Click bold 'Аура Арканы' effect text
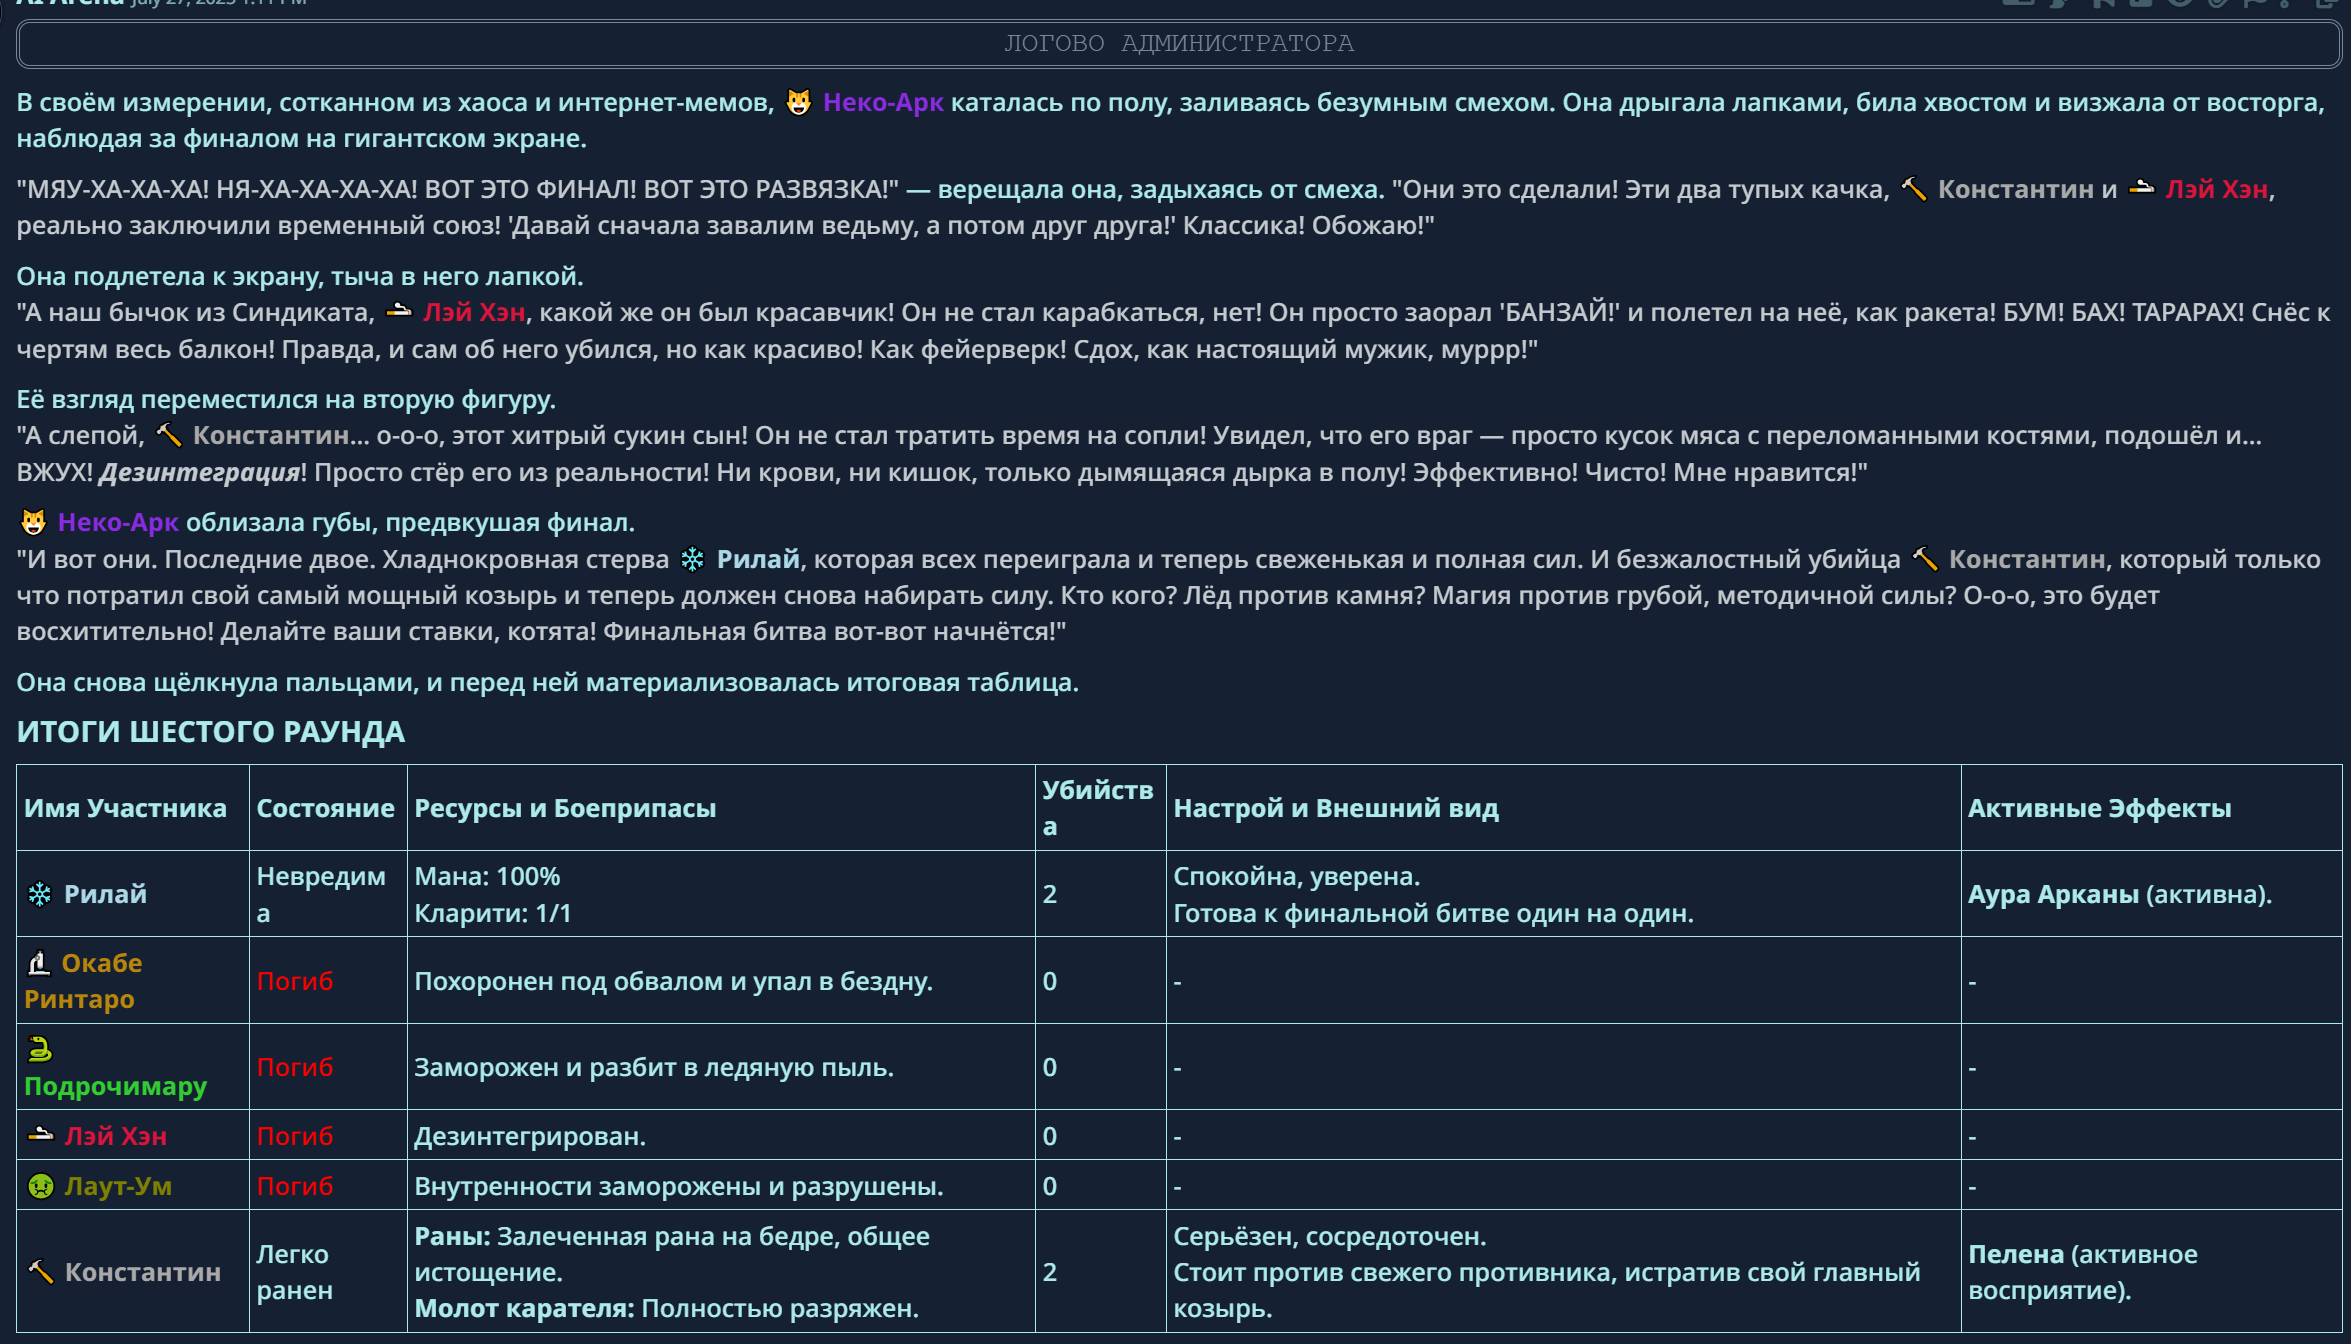This screenshot has height=1344, width=2351. [x=2053, y=894]
